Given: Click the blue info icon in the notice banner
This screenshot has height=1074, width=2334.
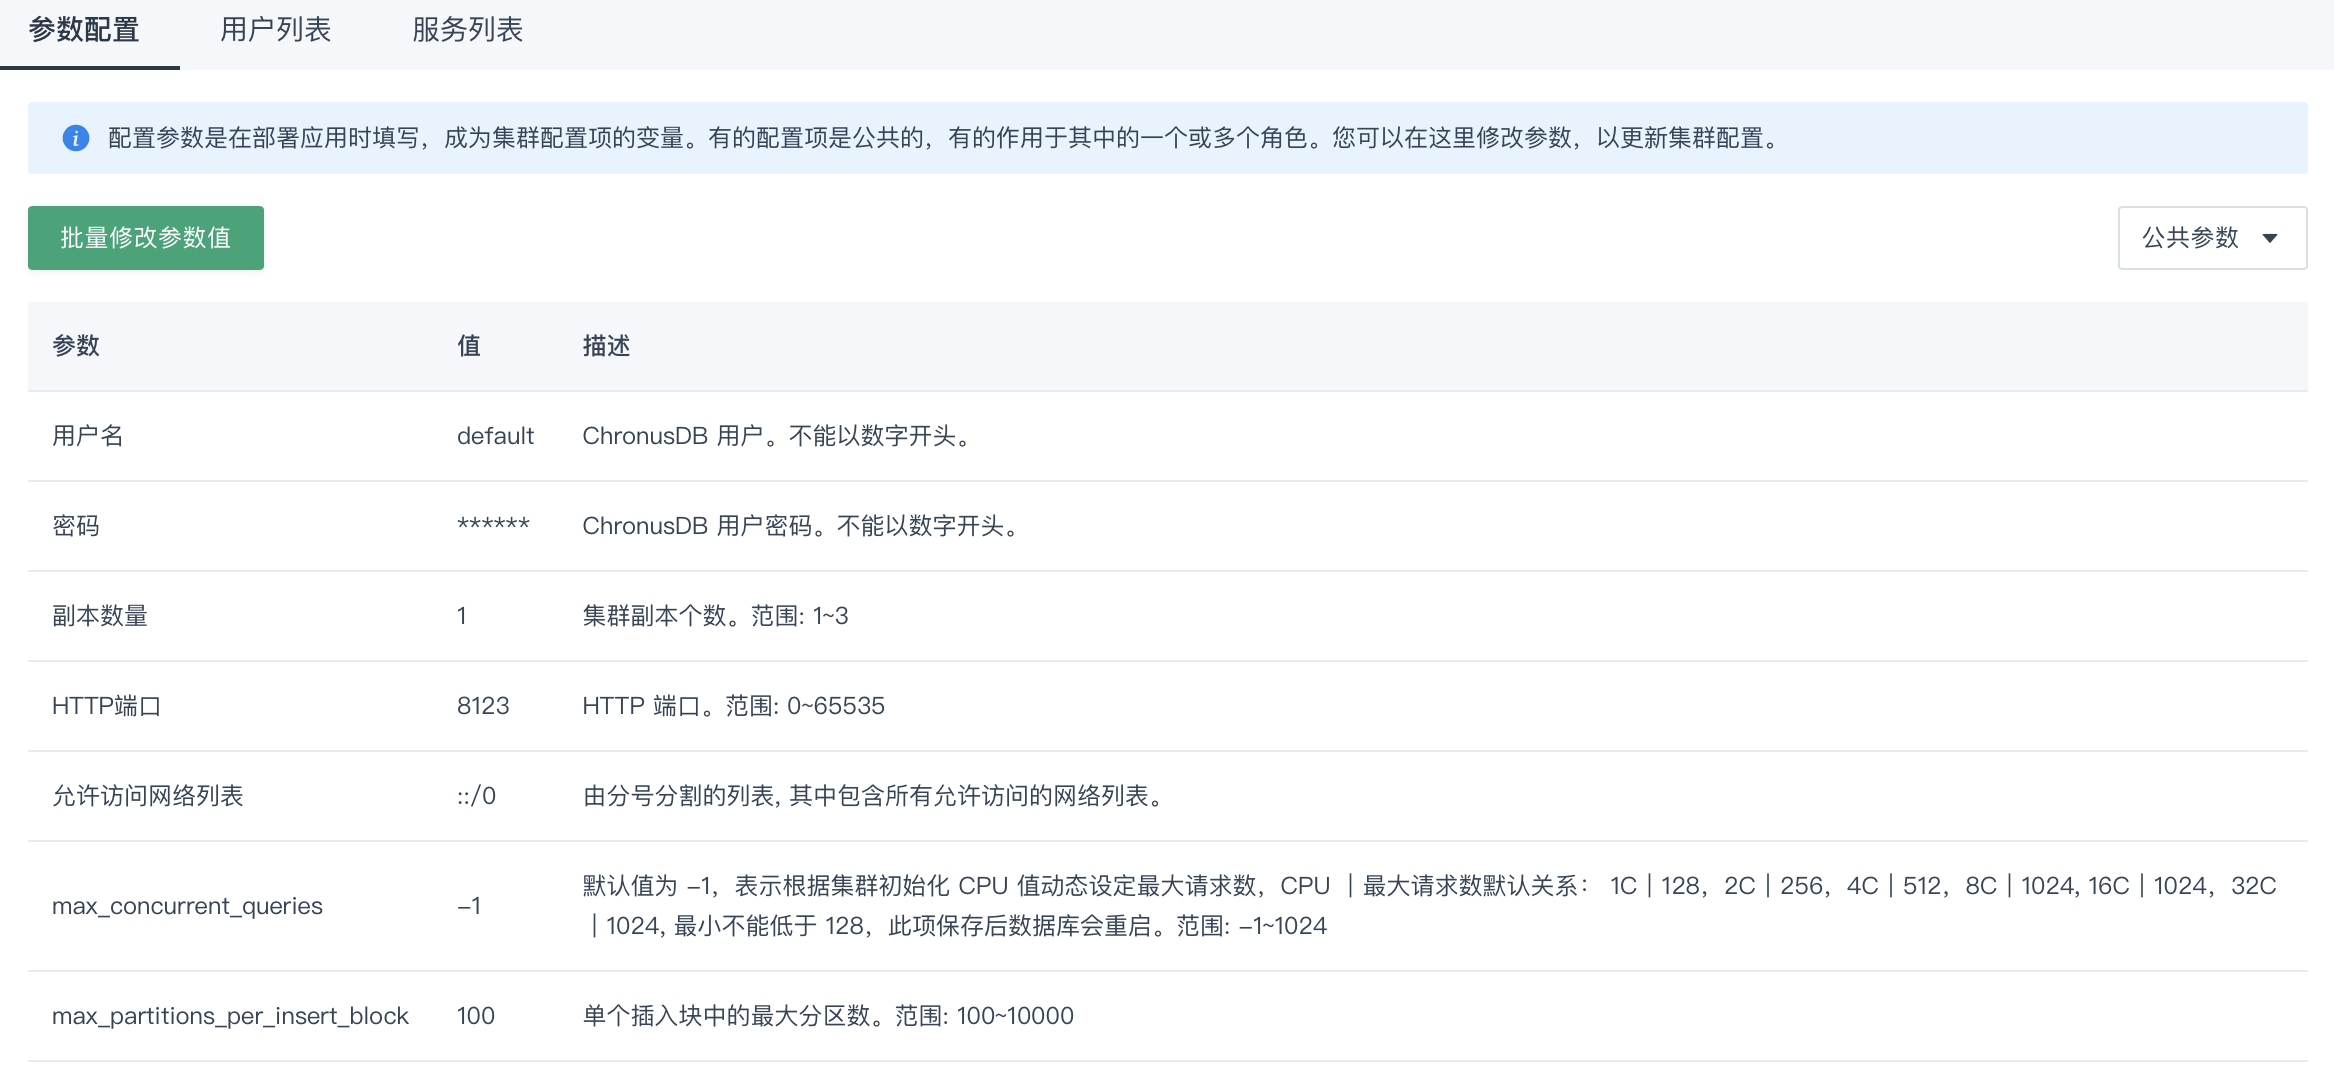Looking at the screenshot, I should tap(76, 138).
